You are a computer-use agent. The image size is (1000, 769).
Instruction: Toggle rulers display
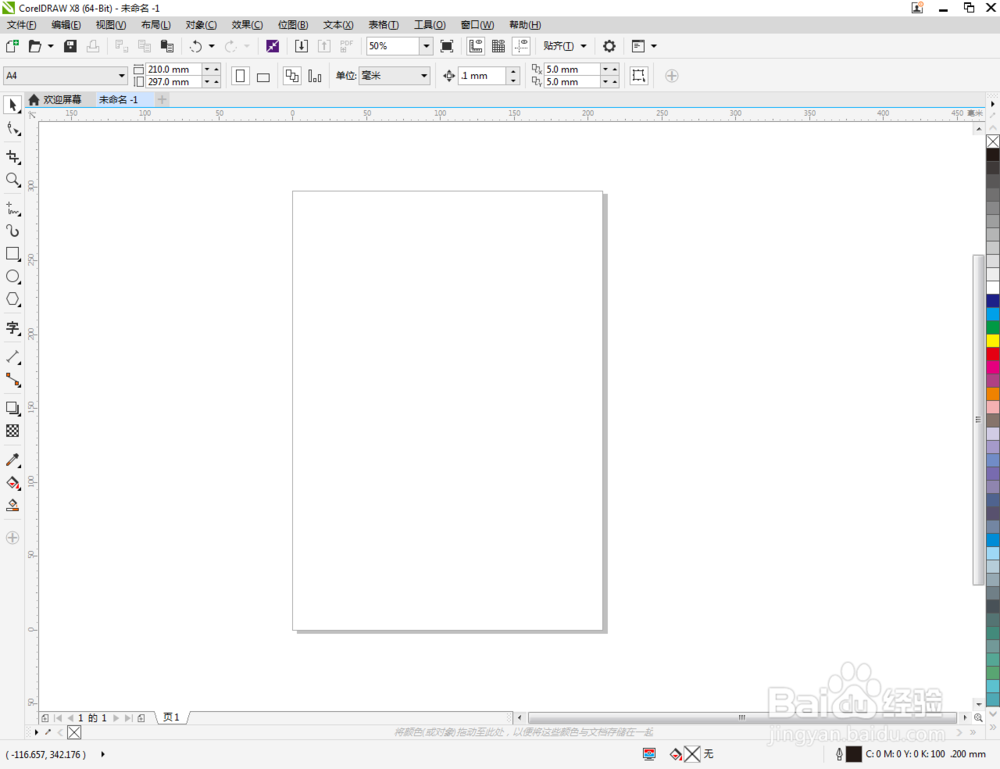coord(475,46)
